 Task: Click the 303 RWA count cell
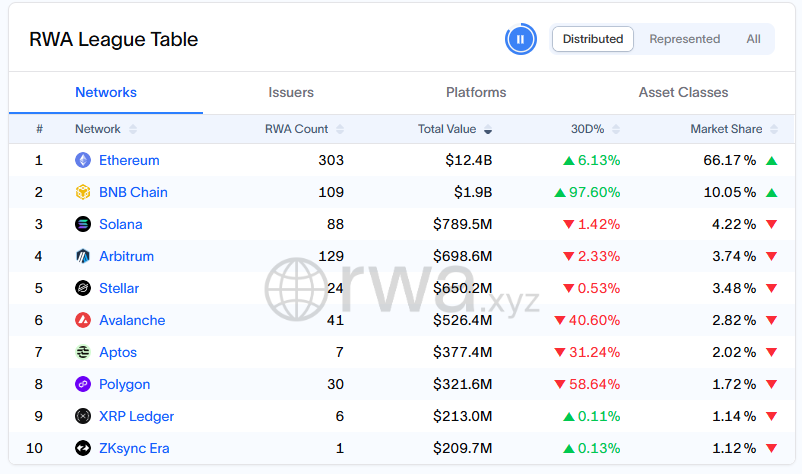pyautogui.click(x=331, y=161)
